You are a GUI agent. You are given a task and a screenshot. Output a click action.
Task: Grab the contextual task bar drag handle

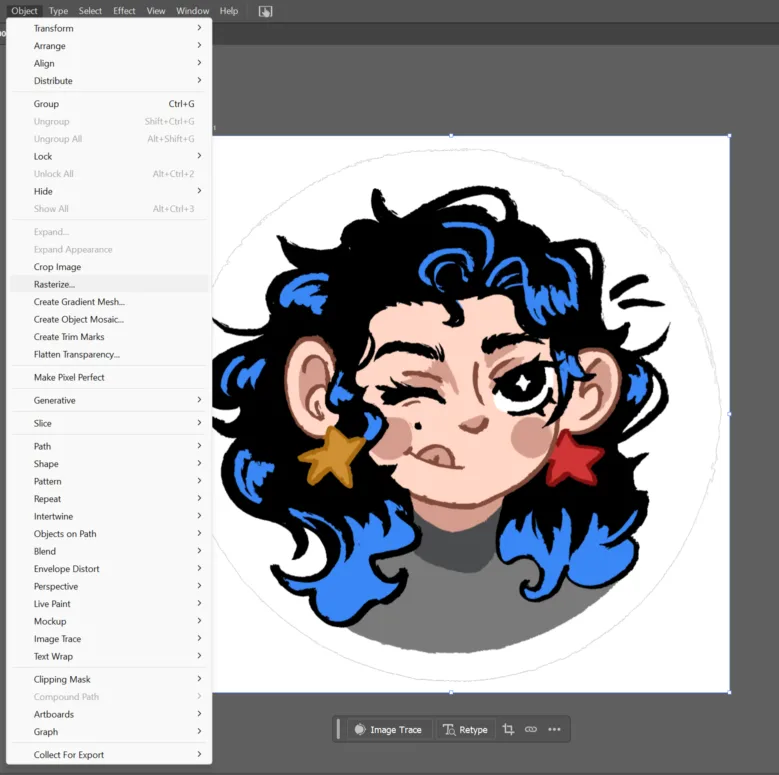coord(338,729)
